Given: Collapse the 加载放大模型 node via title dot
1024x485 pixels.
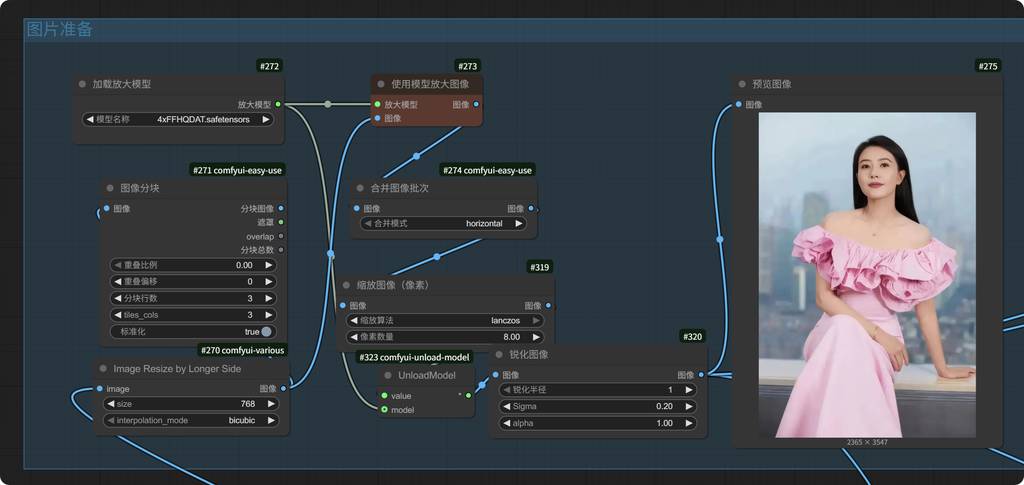Looking at the screenshot, I should click(83, 85).
